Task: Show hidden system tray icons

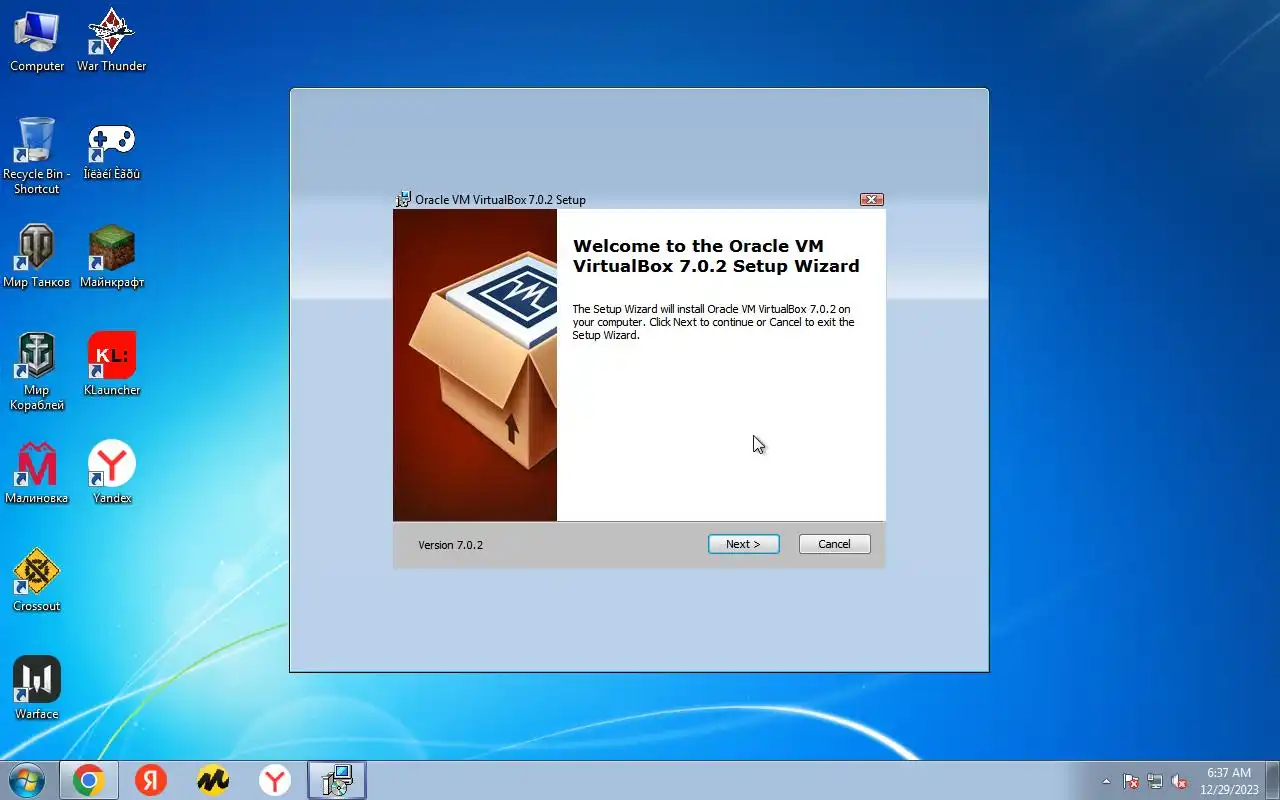Action: pyautogui.click(x=1106, y=781)
